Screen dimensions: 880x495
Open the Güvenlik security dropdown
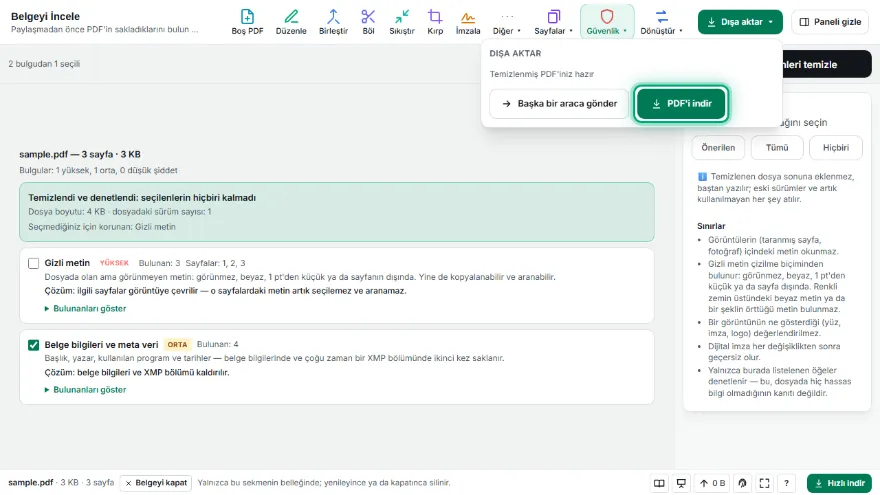[x=607, y=22]
